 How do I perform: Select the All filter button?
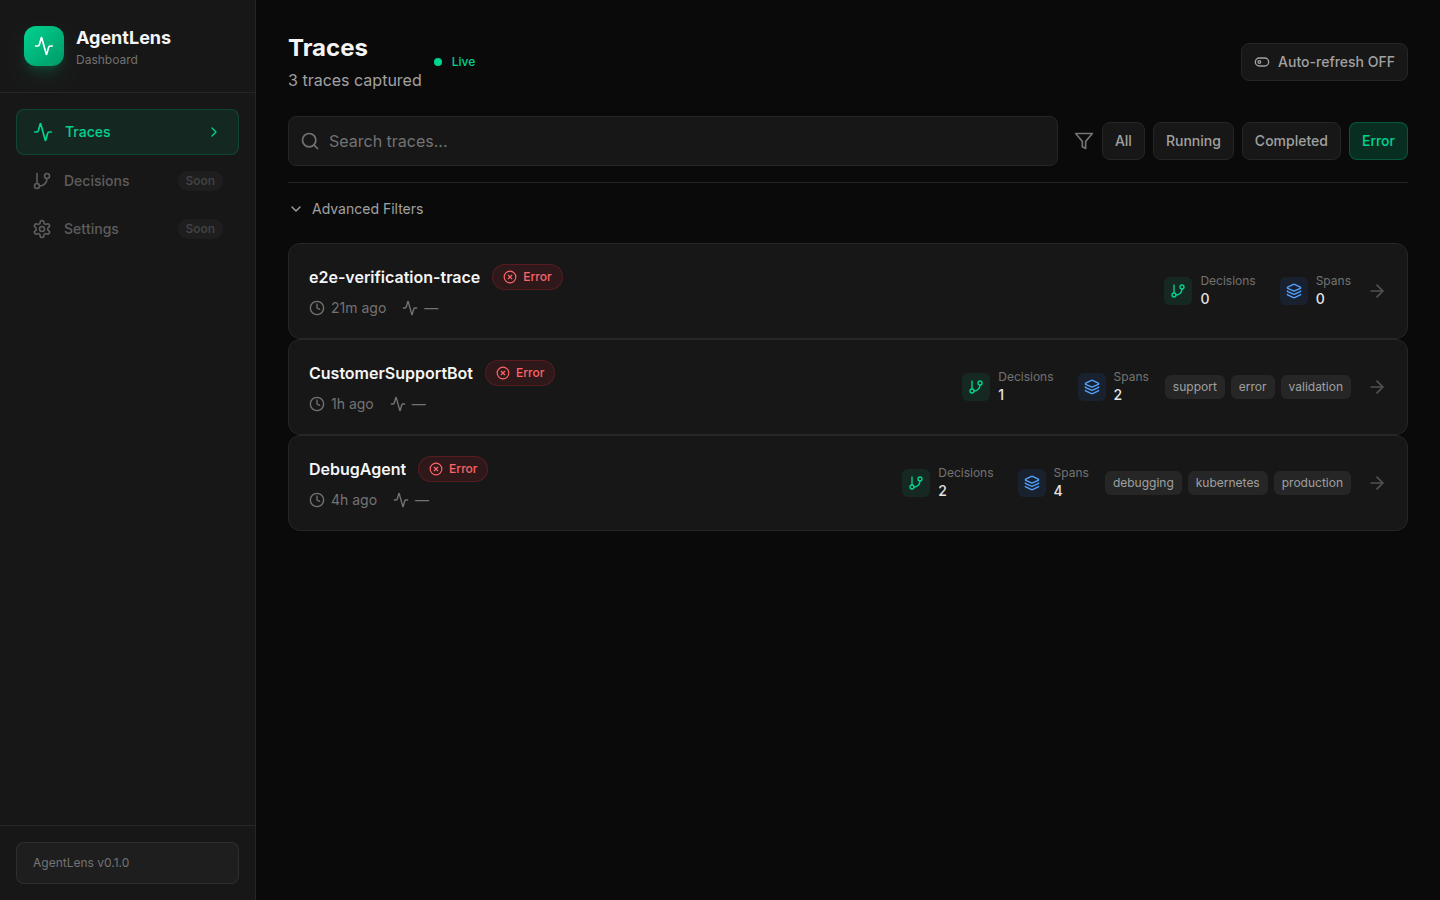click(1123, 141)
